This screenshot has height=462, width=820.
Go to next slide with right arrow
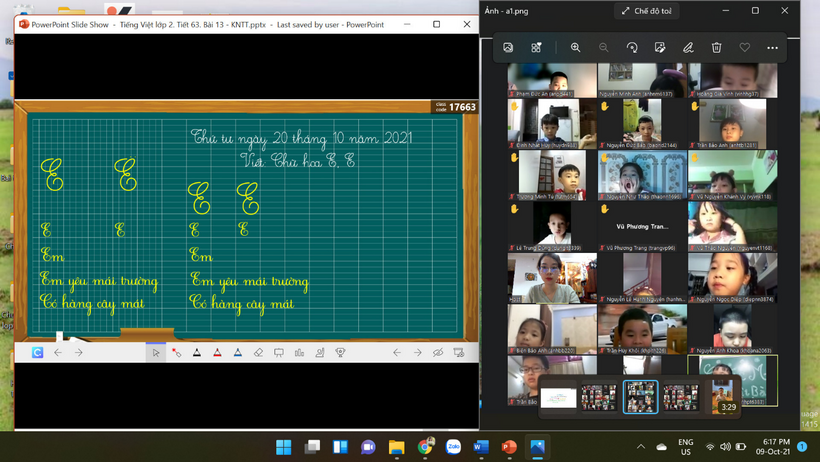point(416,352)
